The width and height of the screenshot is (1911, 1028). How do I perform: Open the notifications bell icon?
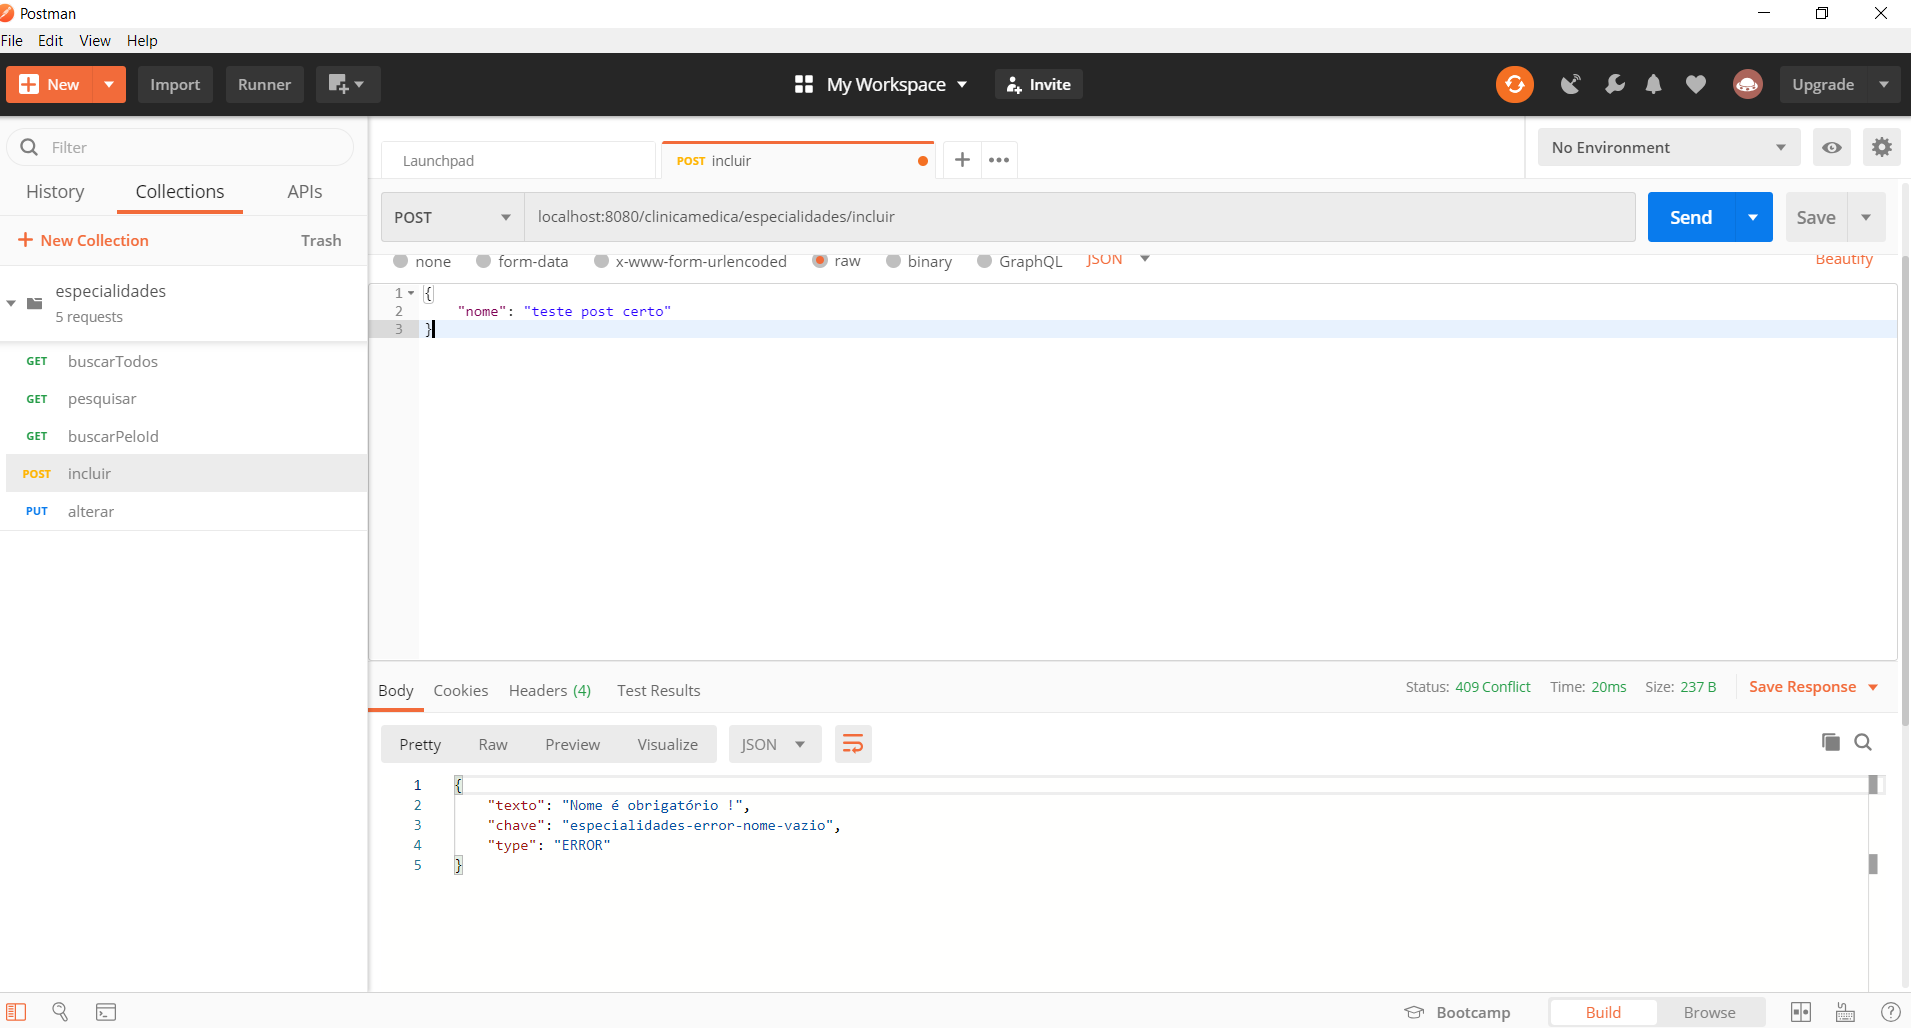pyautogui.click(x=1653, y=84)
